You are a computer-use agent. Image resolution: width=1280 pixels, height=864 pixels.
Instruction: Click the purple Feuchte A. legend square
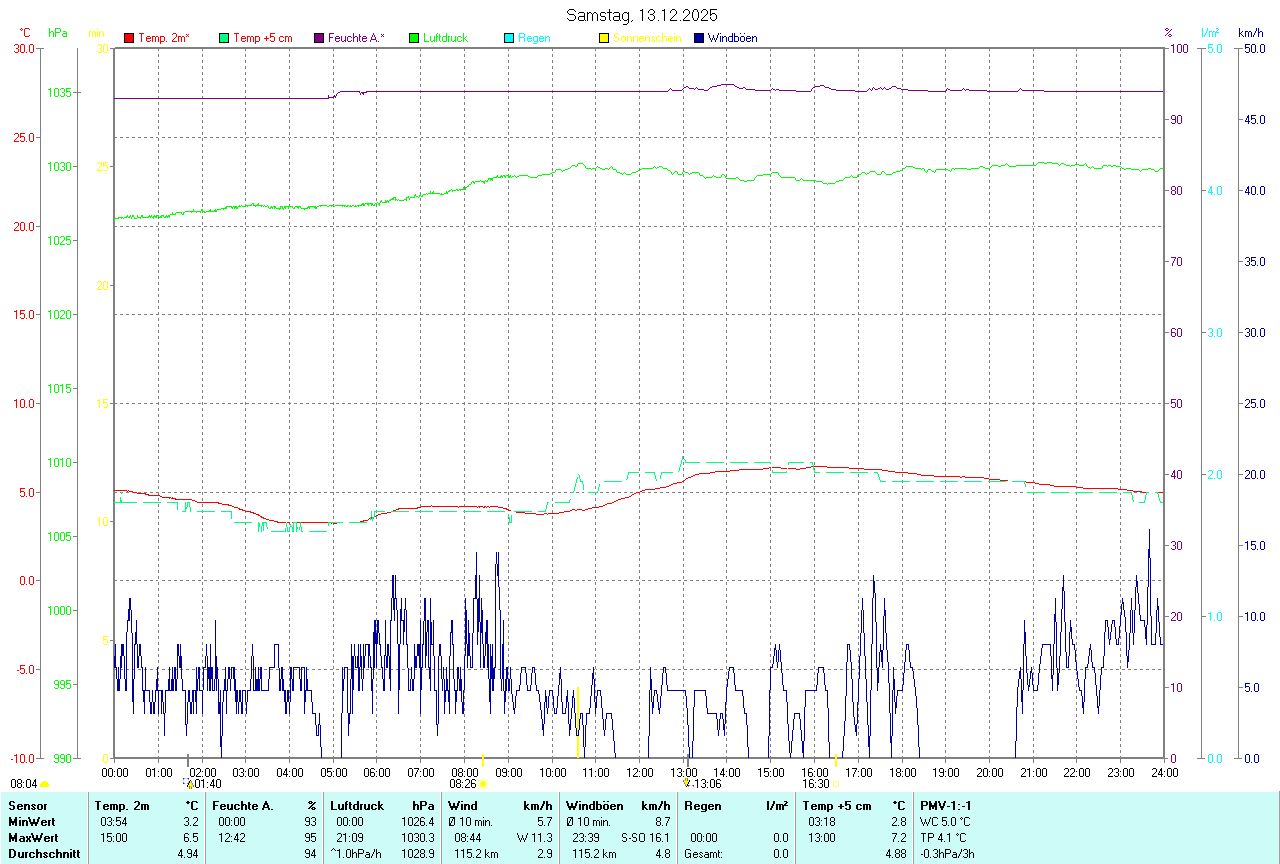point(319,38)
